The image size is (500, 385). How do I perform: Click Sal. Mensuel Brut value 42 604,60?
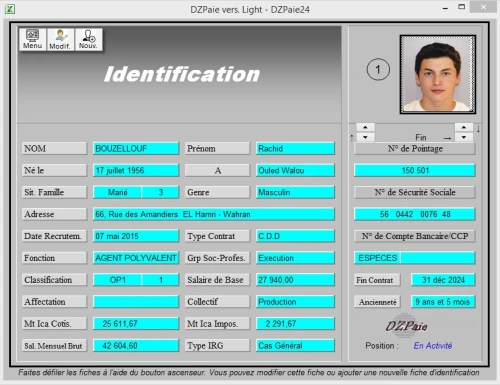(136, 346)
